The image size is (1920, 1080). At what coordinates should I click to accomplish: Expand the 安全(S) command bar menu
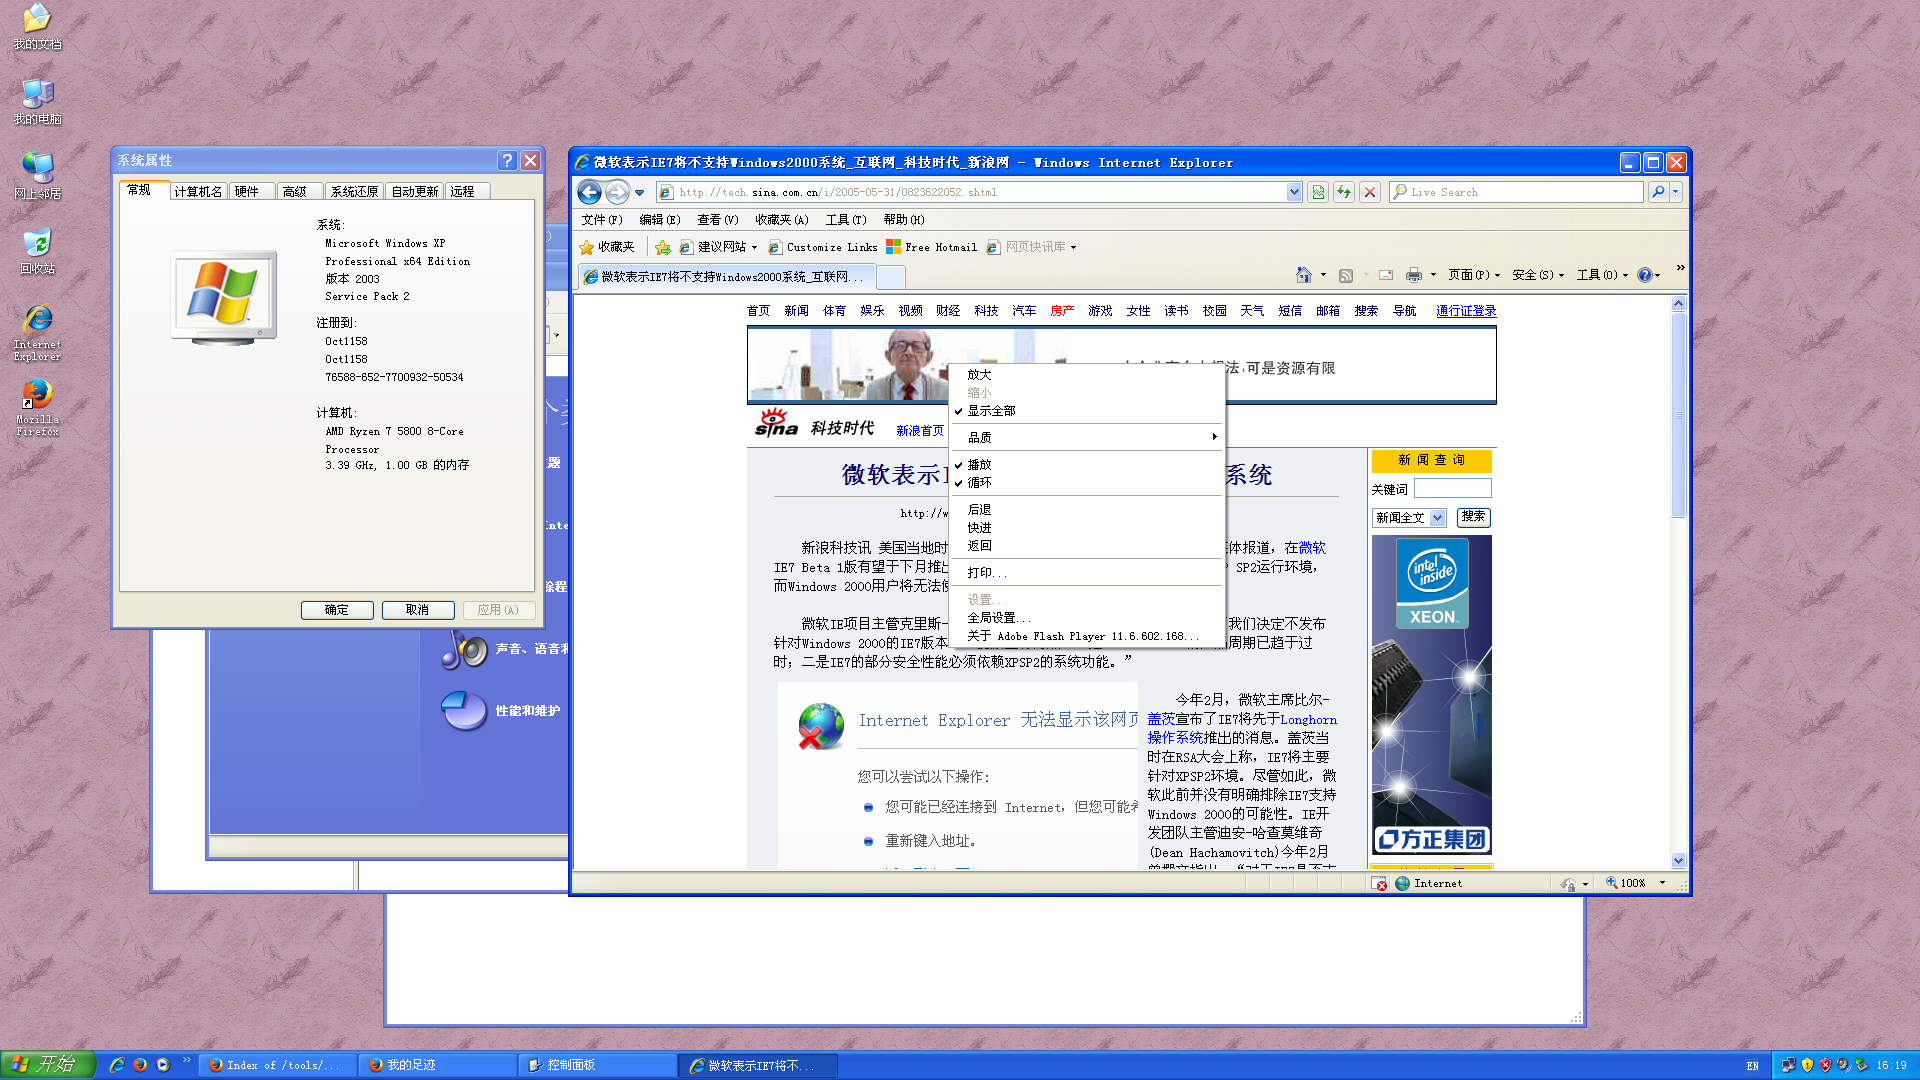[x=1538, y=275]
